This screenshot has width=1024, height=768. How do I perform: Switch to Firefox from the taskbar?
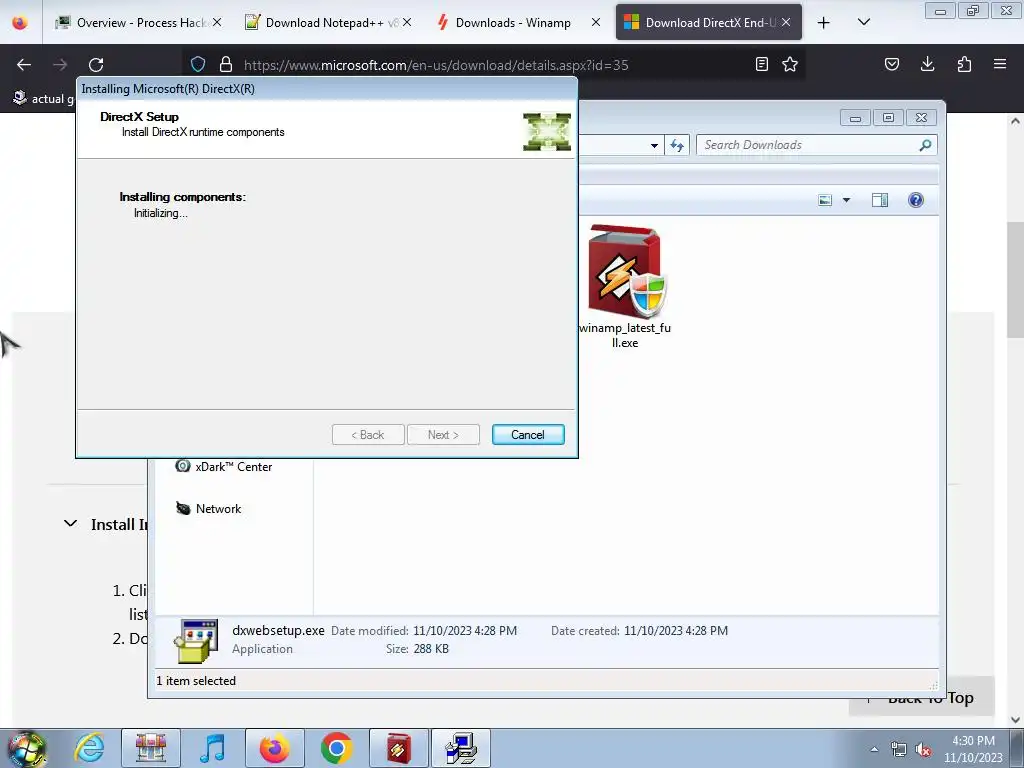tap(274, 748)
